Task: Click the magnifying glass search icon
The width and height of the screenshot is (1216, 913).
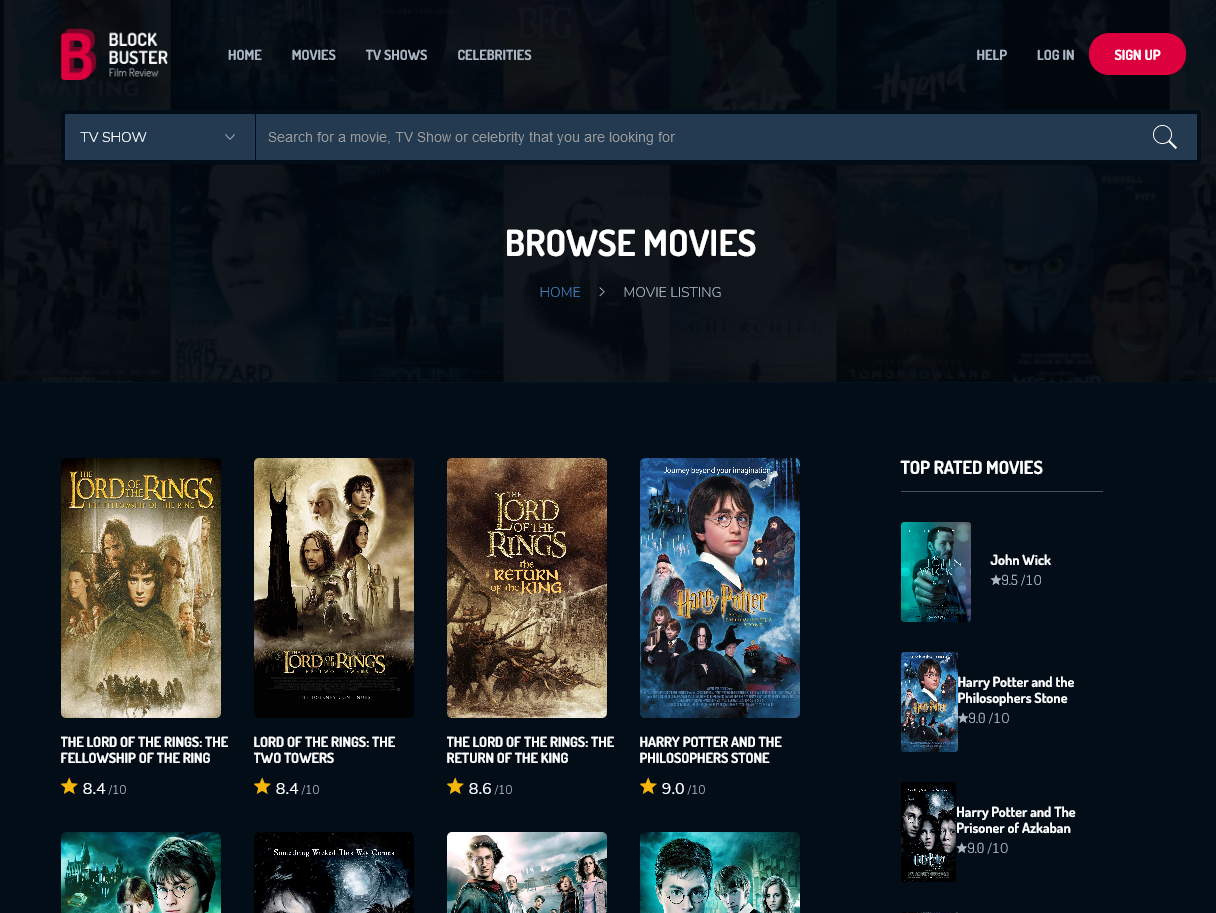Action: (x=1164, y=137)
